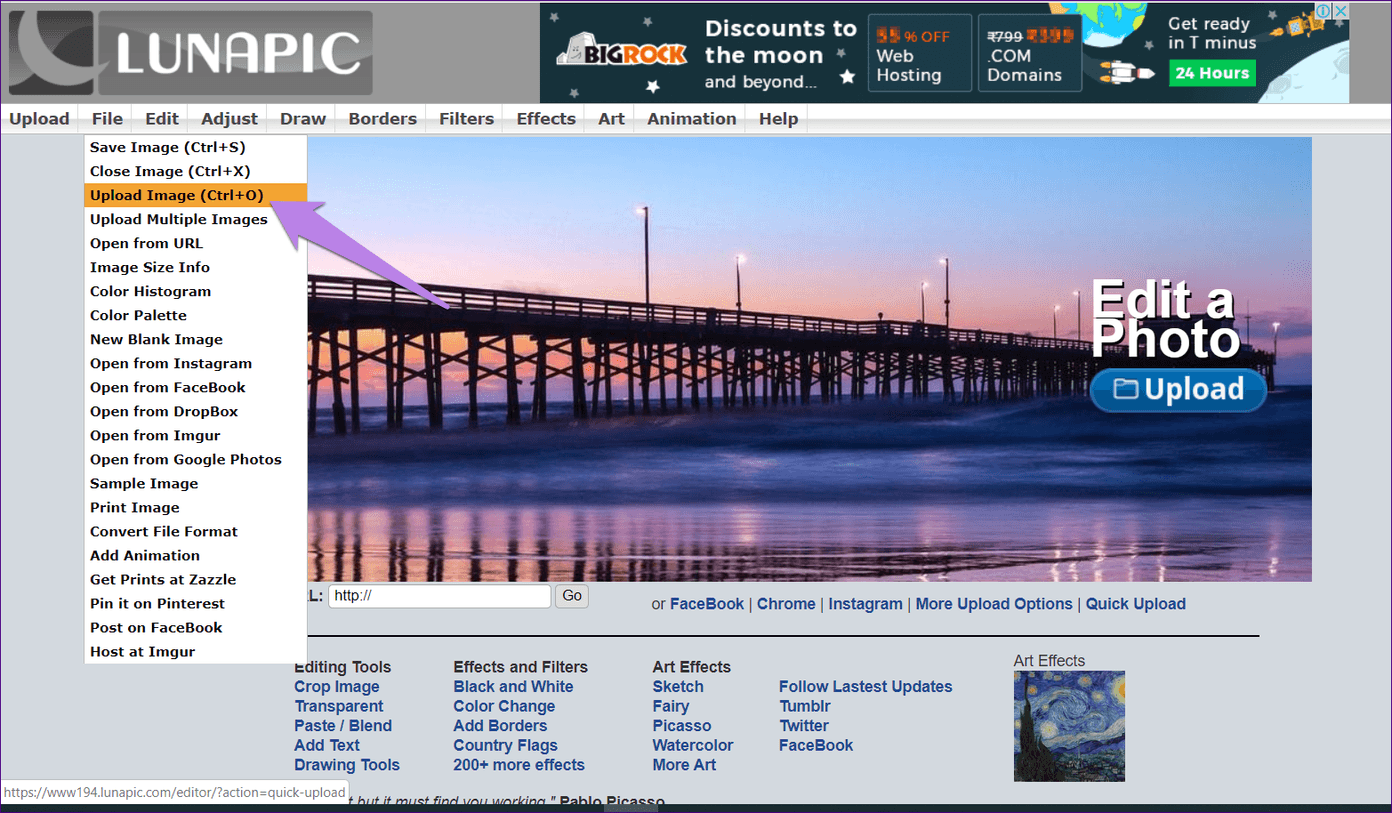Open the Starry Night Art Effects thumbnail
The image size is (1392, 813).
click(x=1069, y=726)
